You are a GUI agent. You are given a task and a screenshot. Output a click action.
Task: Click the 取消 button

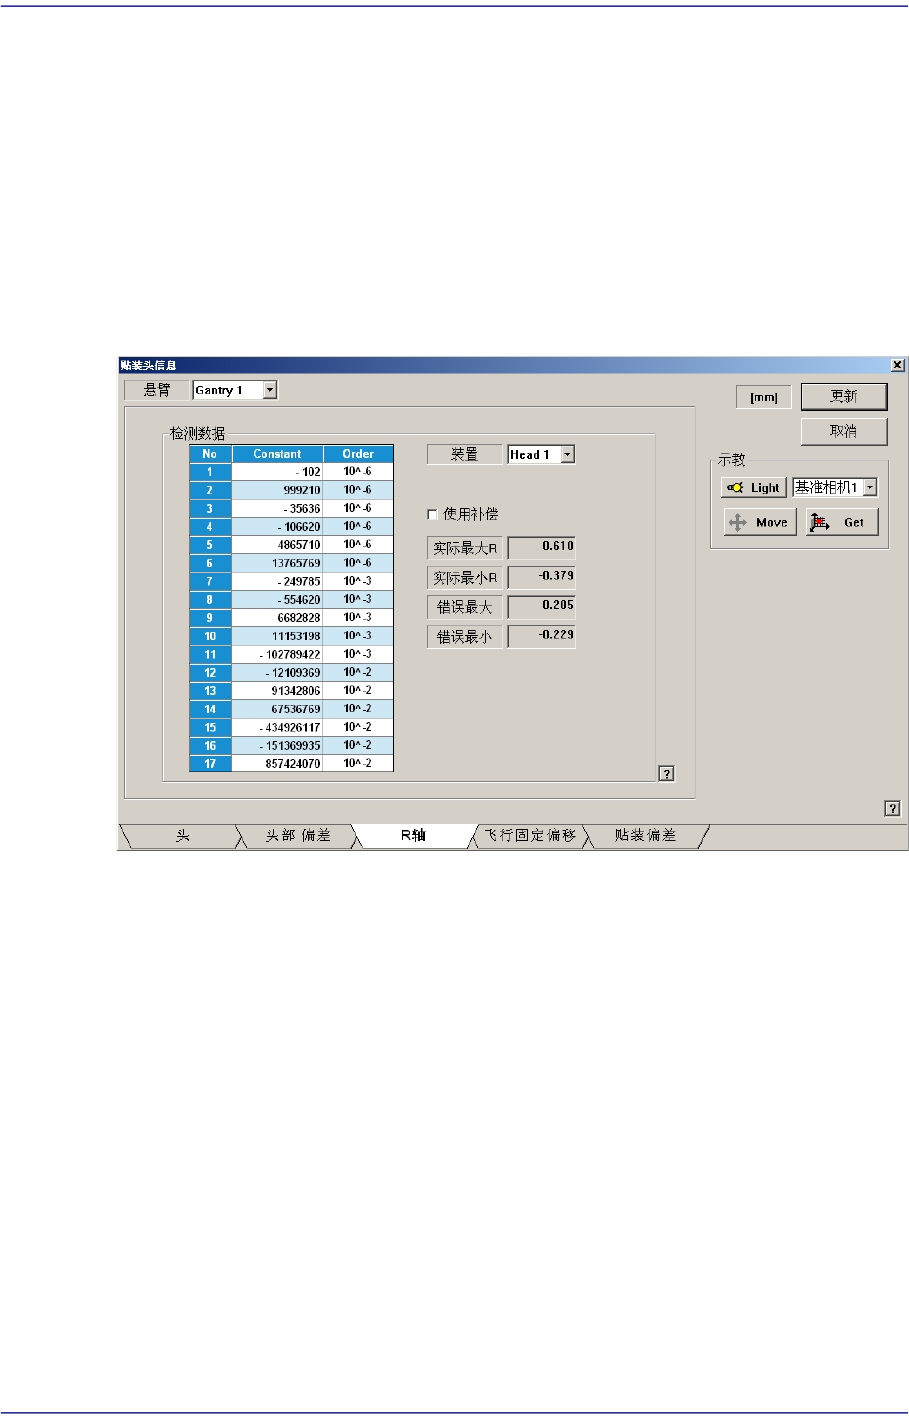[x=844, y=431]
